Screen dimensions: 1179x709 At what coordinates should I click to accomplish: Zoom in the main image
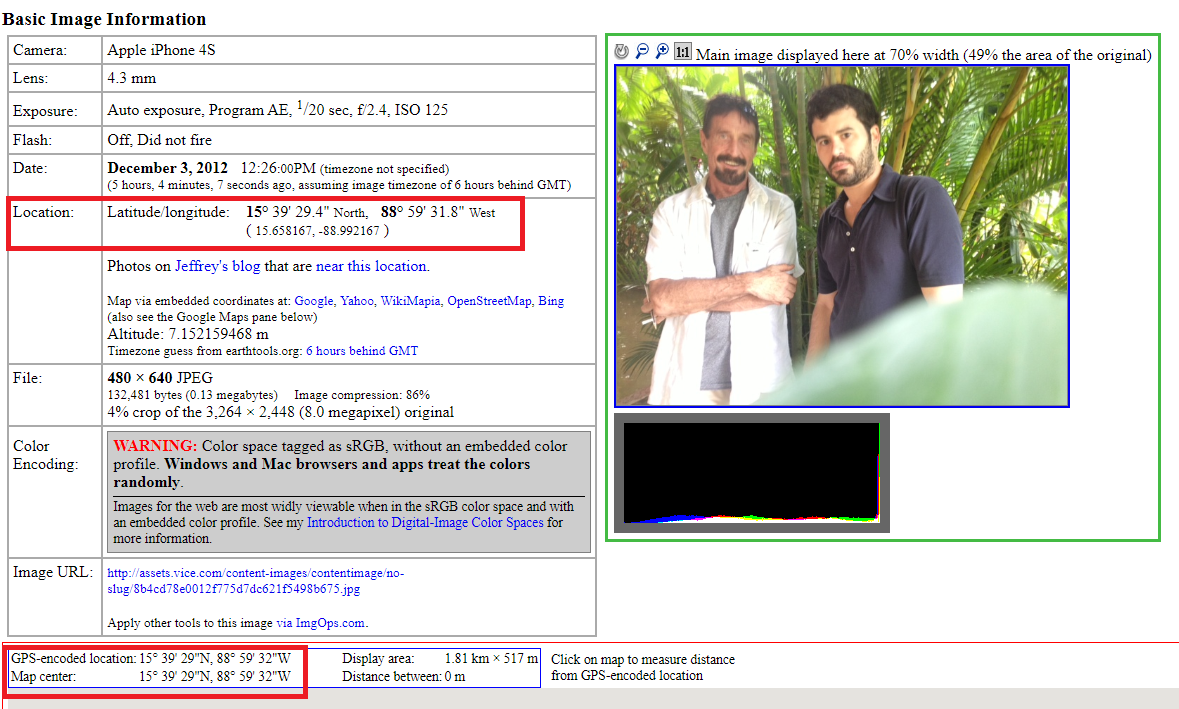pos(662,51)
